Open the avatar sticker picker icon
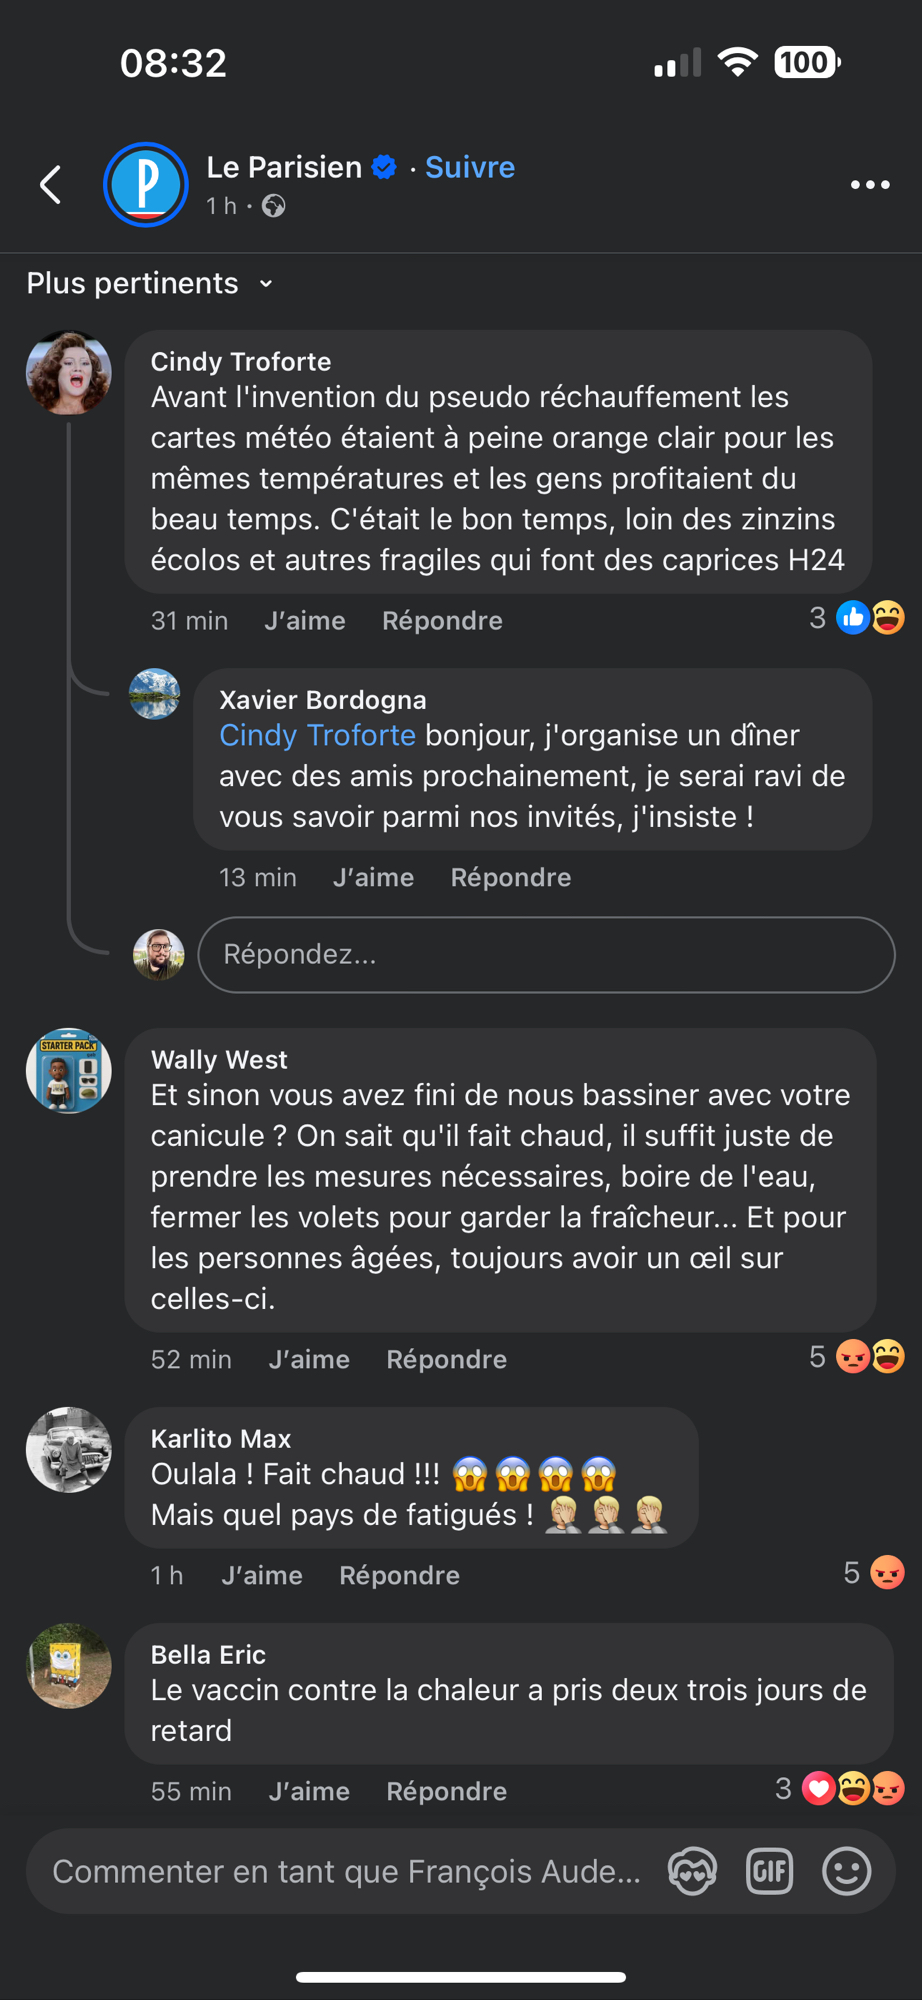Screen dimensions: 922x2000 pos(692,1871)
